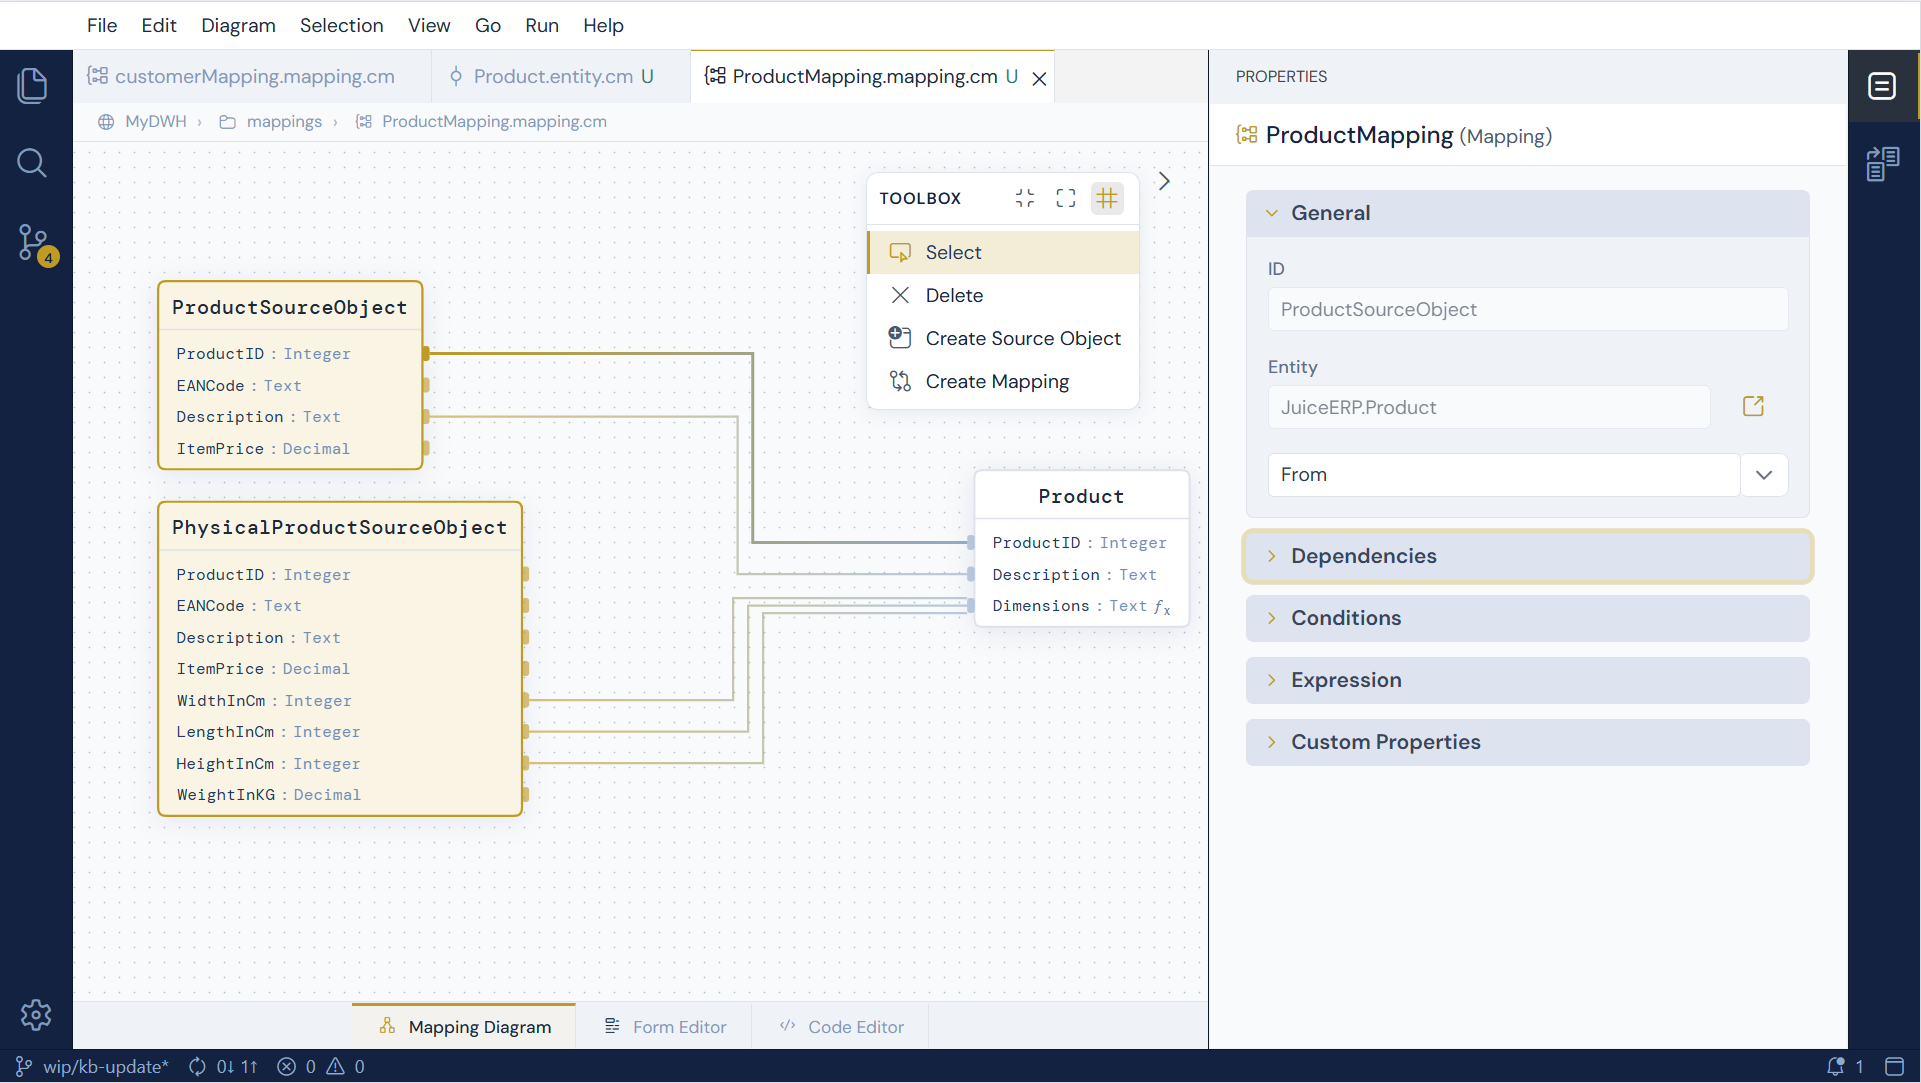Toggle the layout panel icon in status bar
Image resolution: width=1921 pixels, height=1083 pixels.
click(1894, 1067)
